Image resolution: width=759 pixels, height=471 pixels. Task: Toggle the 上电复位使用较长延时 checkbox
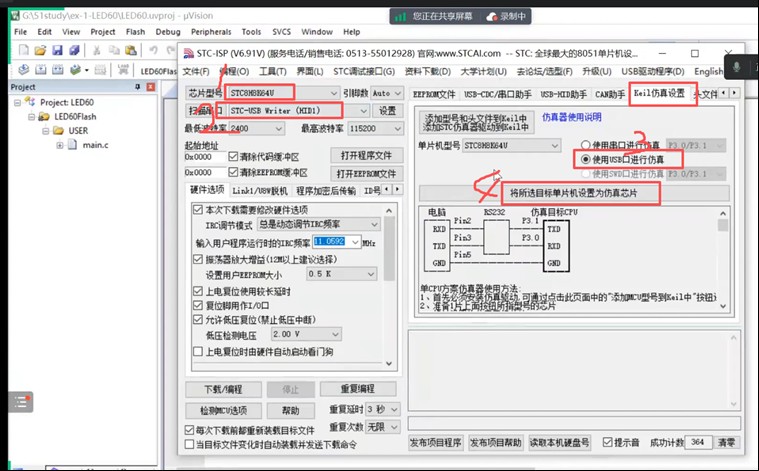197,291
